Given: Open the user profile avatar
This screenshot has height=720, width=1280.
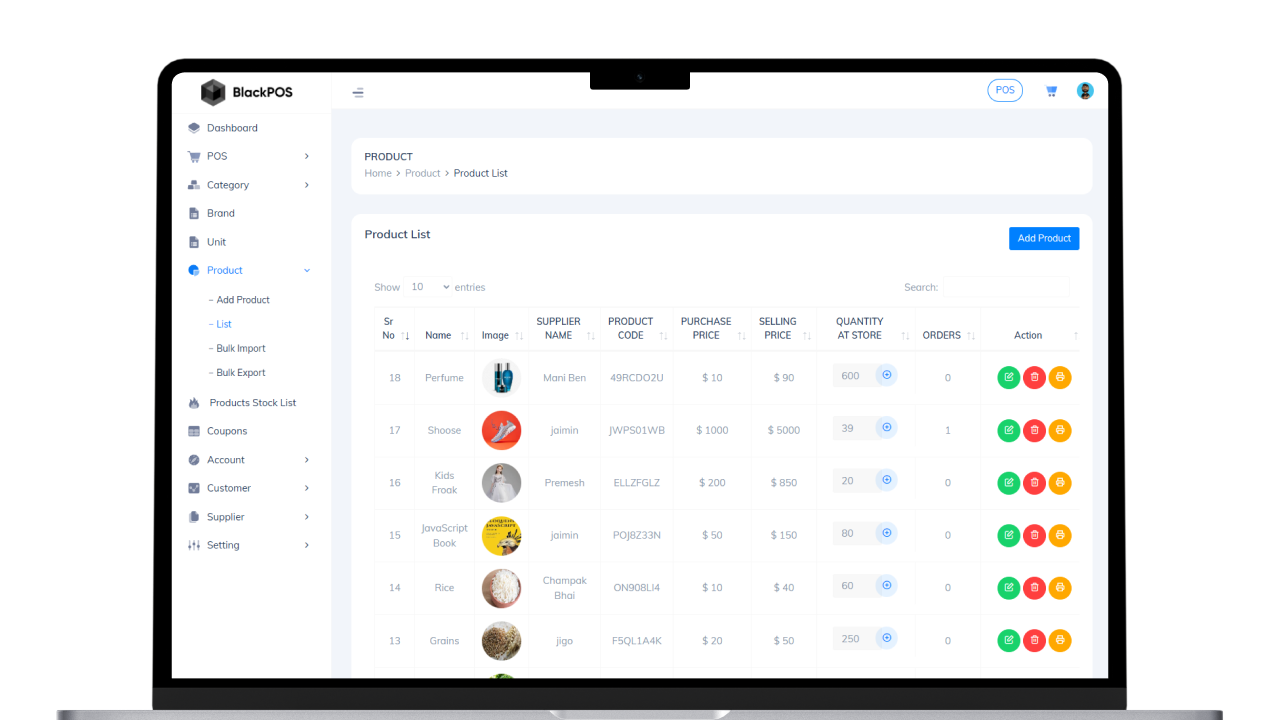Looking at the screenshot, I should coord(1085,90).
